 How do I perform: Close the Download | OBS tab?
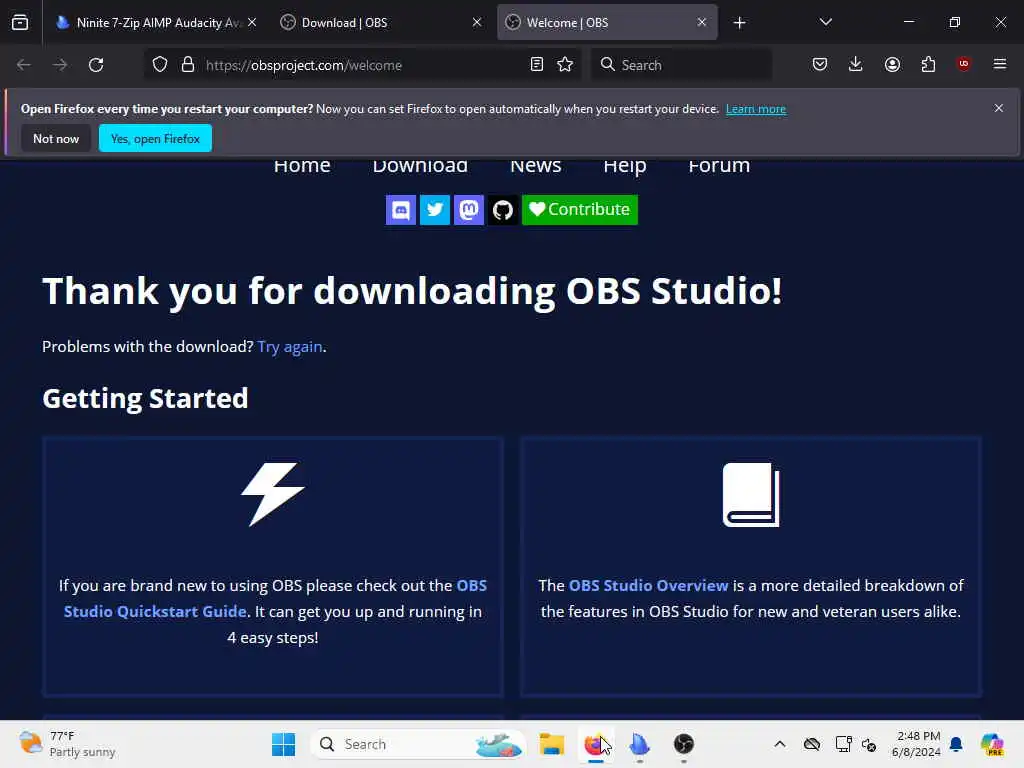[477, 22]
